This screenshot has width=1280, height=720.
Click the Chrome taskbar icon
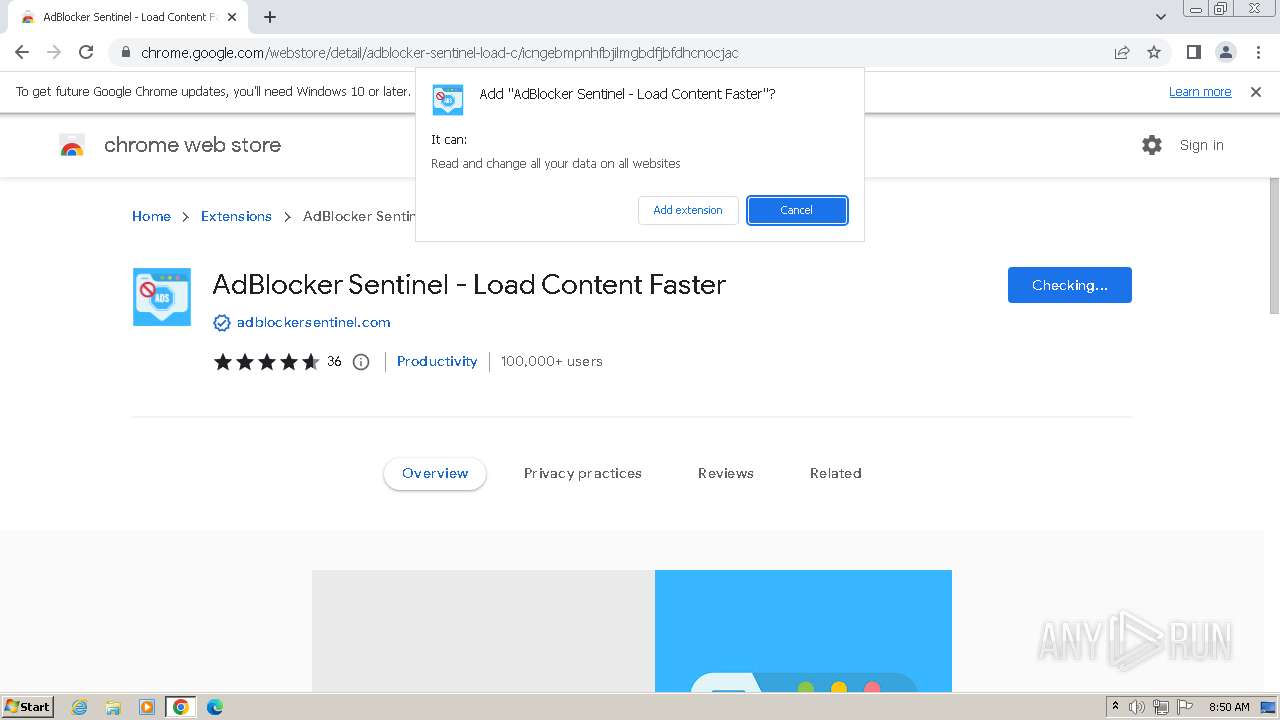point(181,707)
